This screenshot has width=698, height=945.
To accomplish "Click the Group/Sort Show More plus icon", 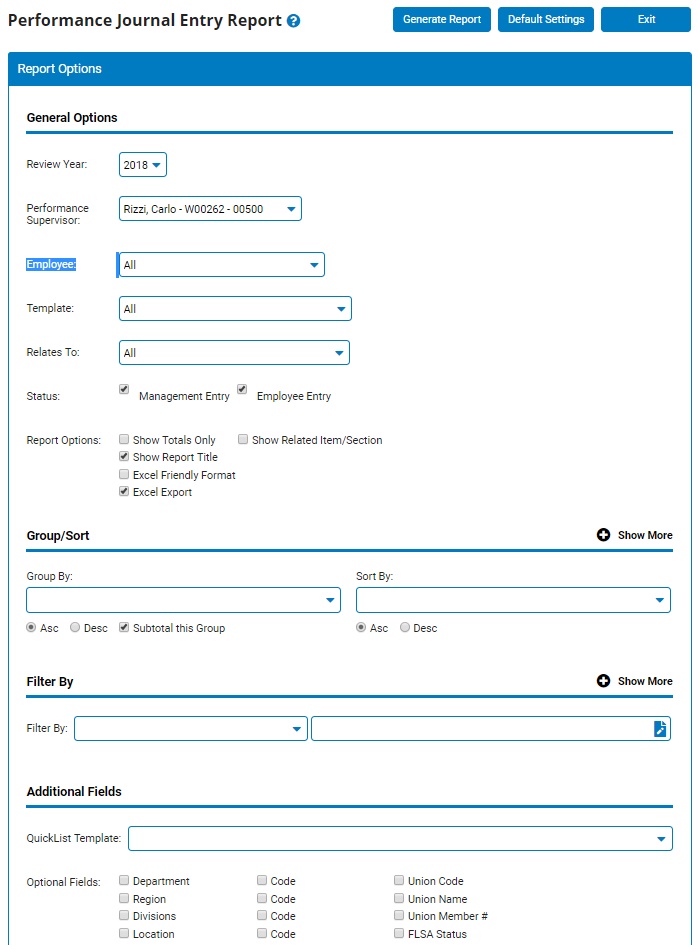I will [x=603, y=535].
